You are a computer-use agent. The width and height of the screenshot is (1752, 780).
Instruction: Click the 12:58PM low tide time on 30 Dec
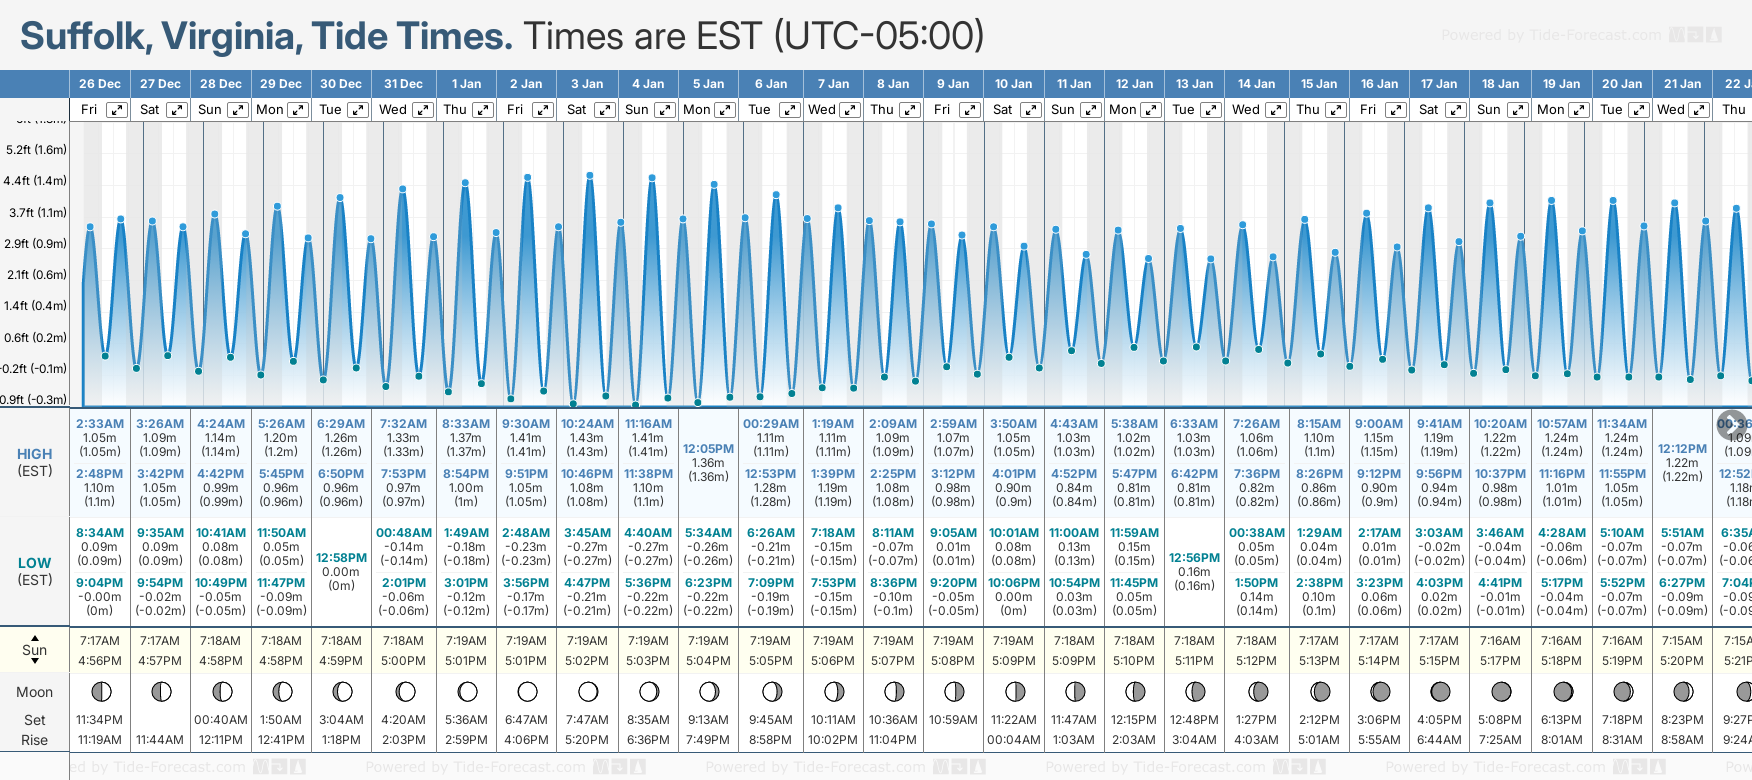[341, 558]
